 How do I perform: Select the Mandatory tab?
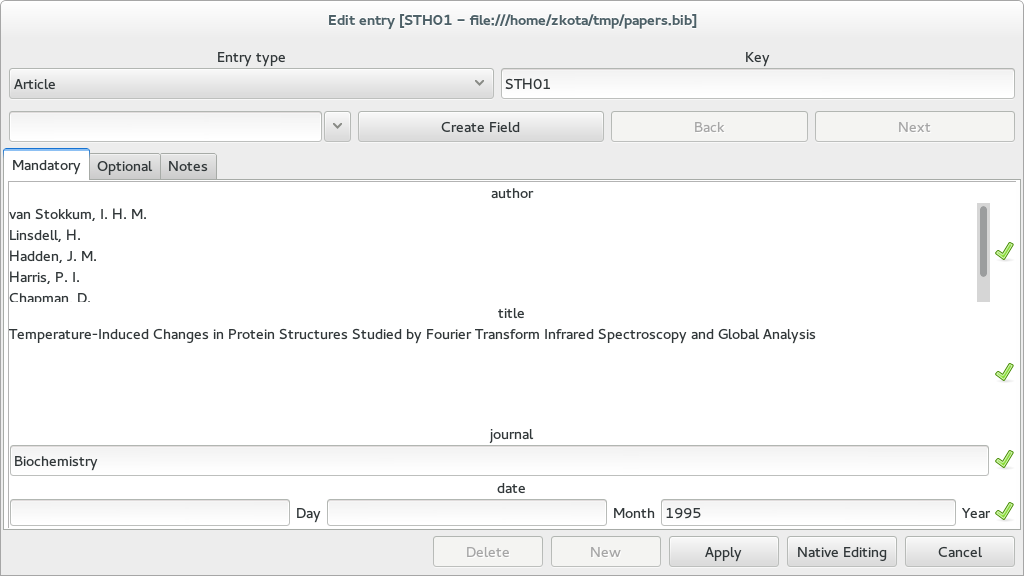(46, 165)
